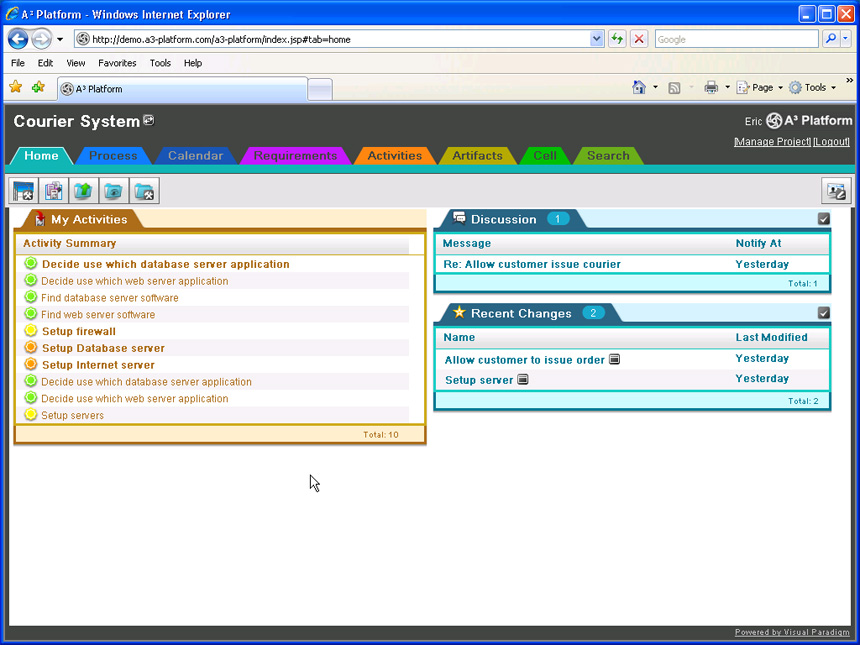Screen dimensions: 860x645
Task: Open the Favorites menu
Action: [117, 63]
